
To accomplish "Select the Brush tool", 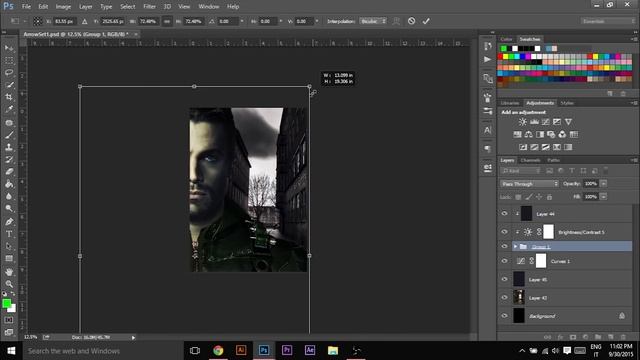I will click(9, 135).
